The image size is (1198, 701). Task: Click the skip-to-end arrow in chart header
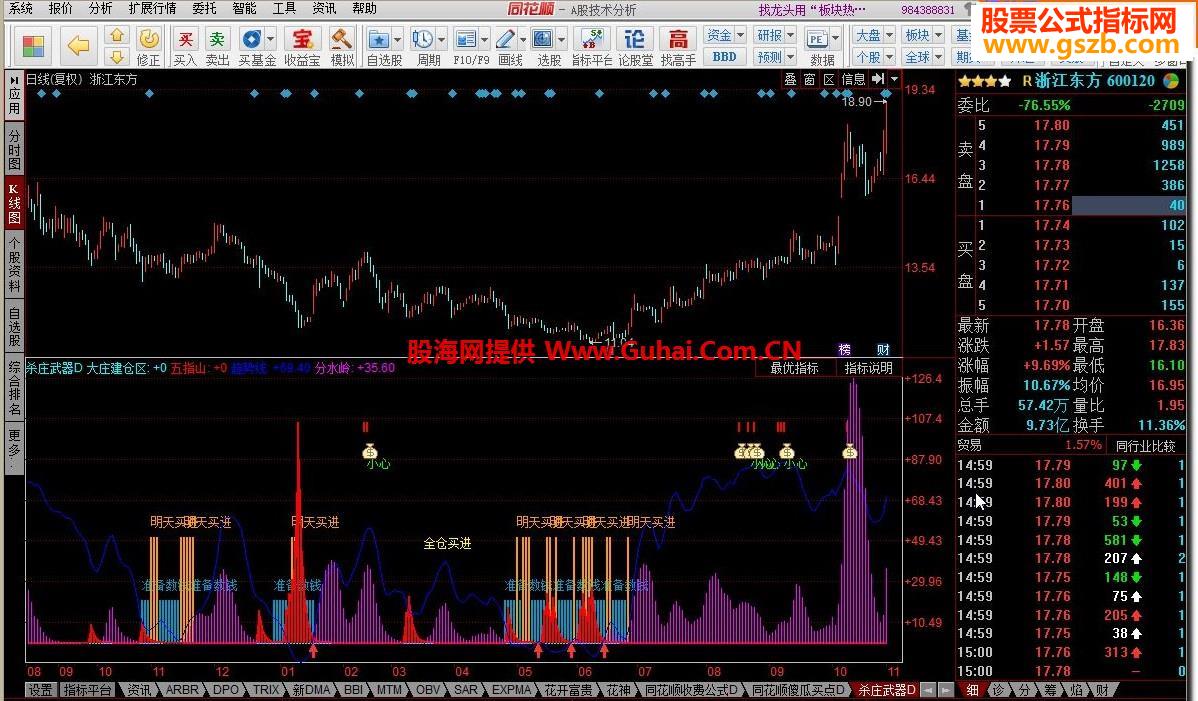click(x=878, y=79)
